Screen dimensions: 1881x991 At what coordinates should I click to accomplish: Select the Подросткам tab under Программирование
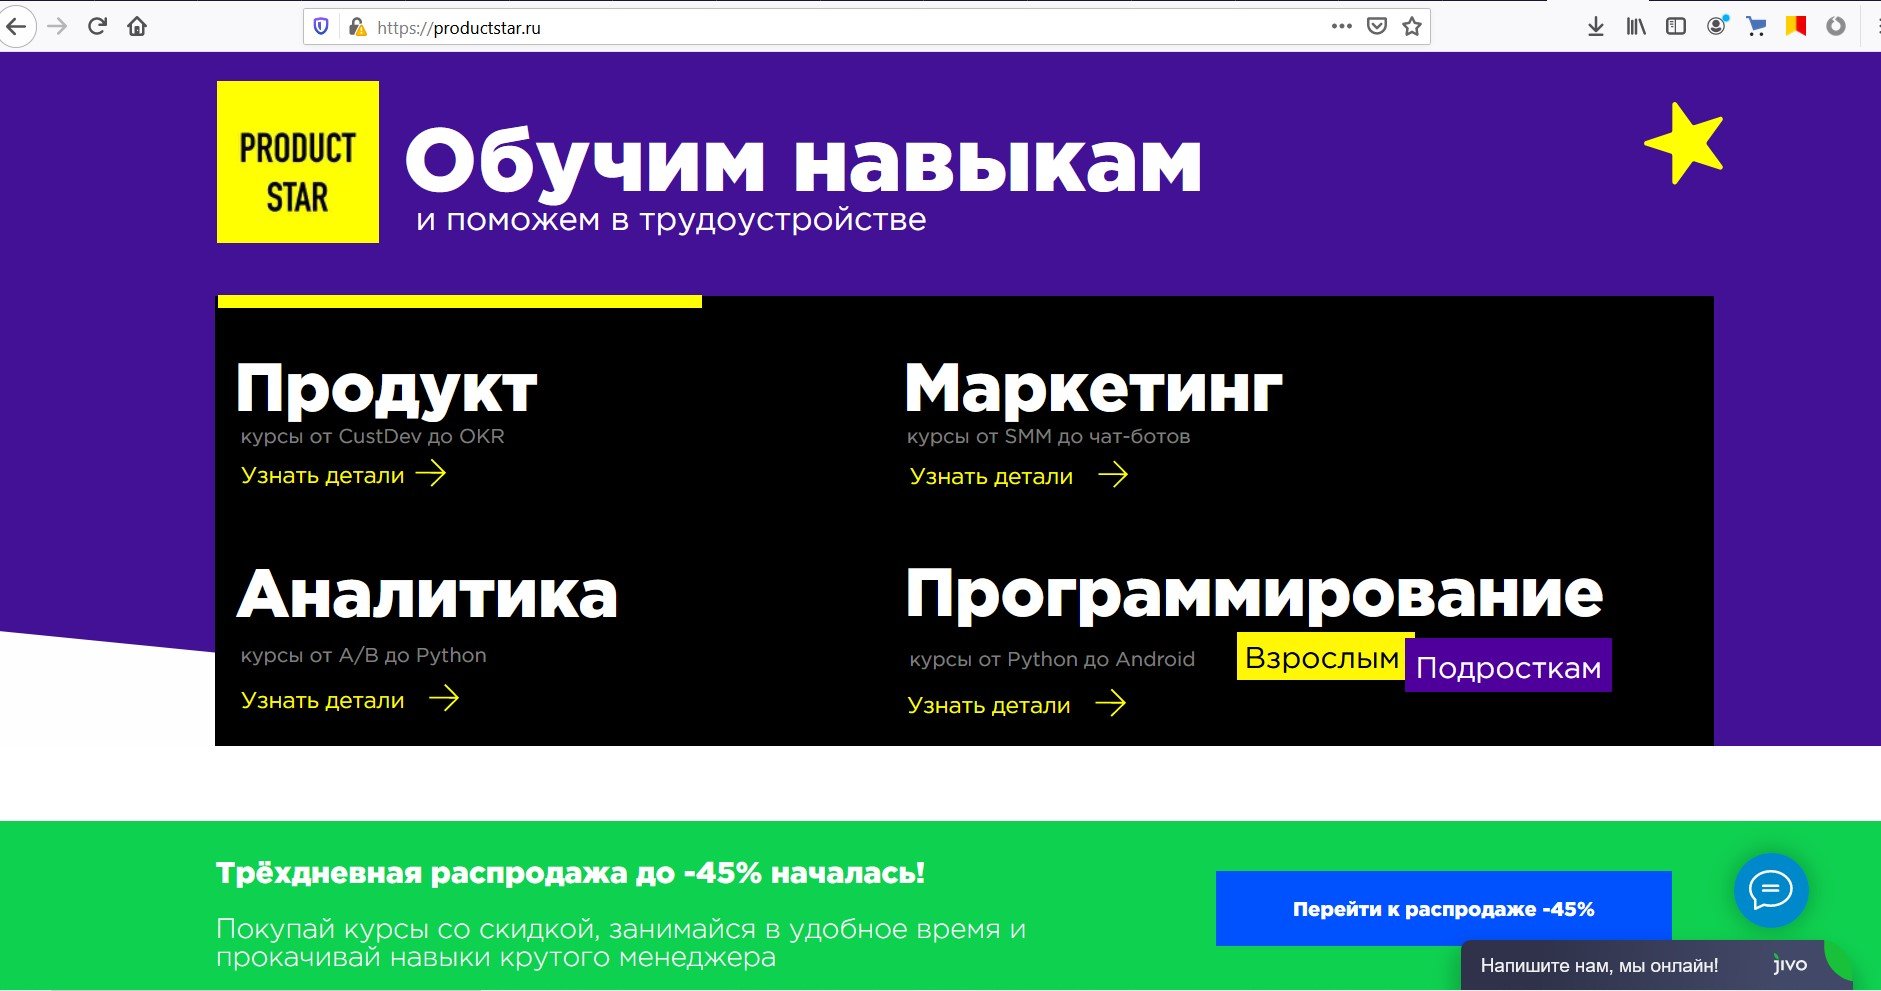1508,667
